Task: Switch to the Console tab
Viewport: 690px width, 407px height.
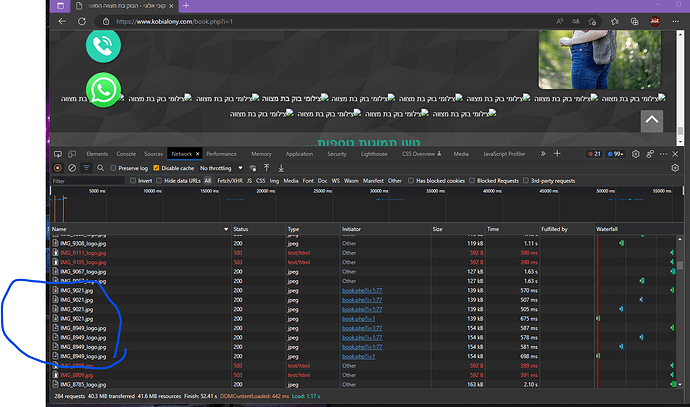Action: 126,154
